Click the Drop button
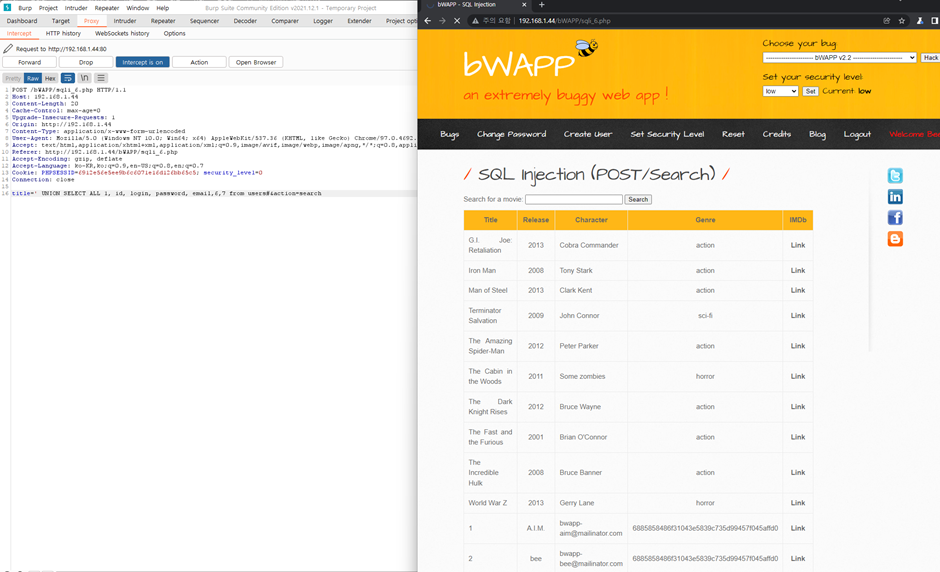This screenshot has height=572, width=940. click(x=86, y=62)
